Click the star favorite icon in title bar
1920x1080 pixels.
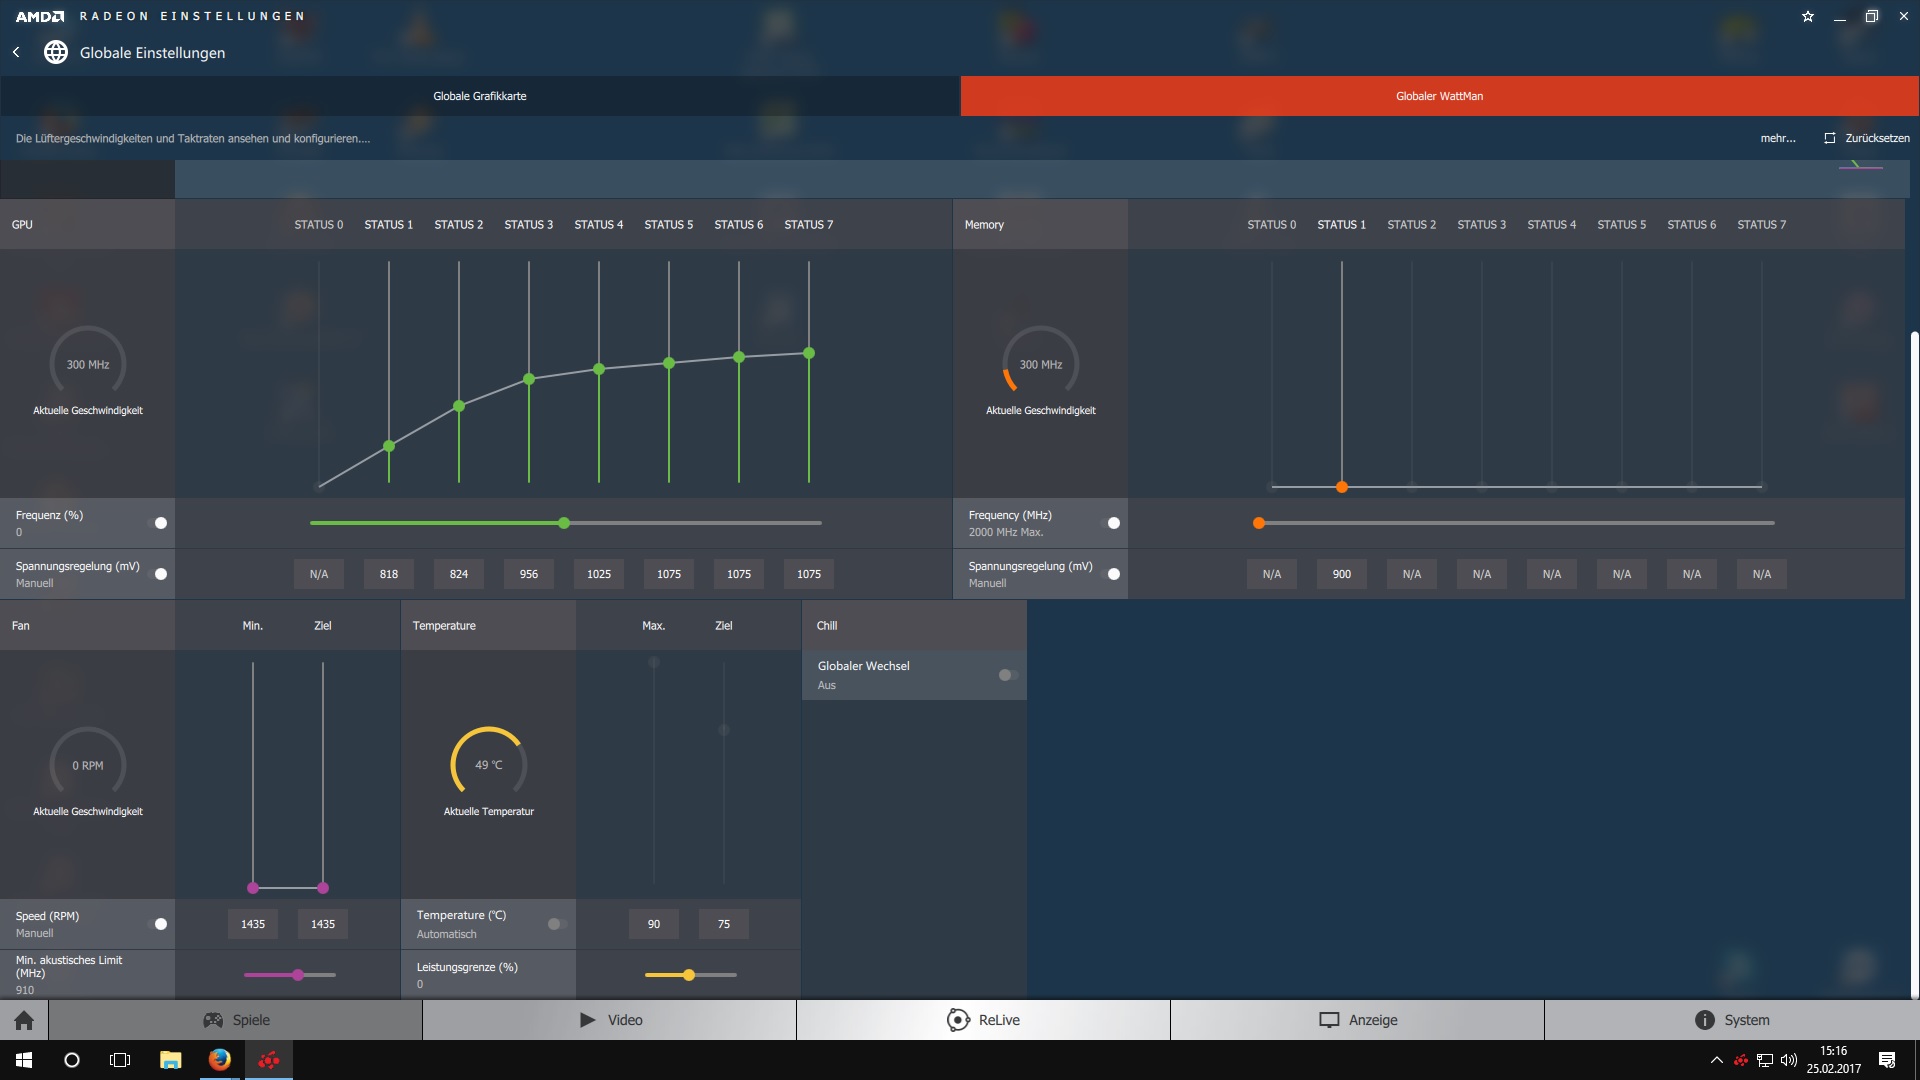[1808, 16]
